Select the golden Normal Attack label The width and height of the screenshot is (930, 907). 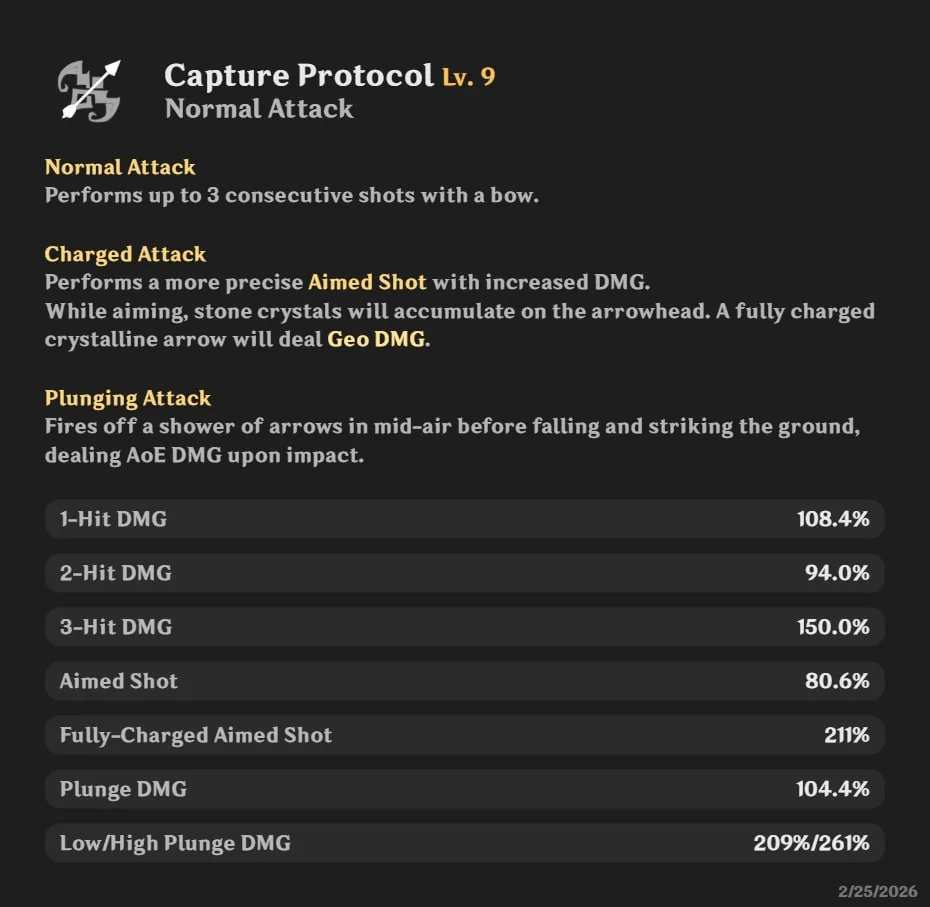(x=120, y=167)
